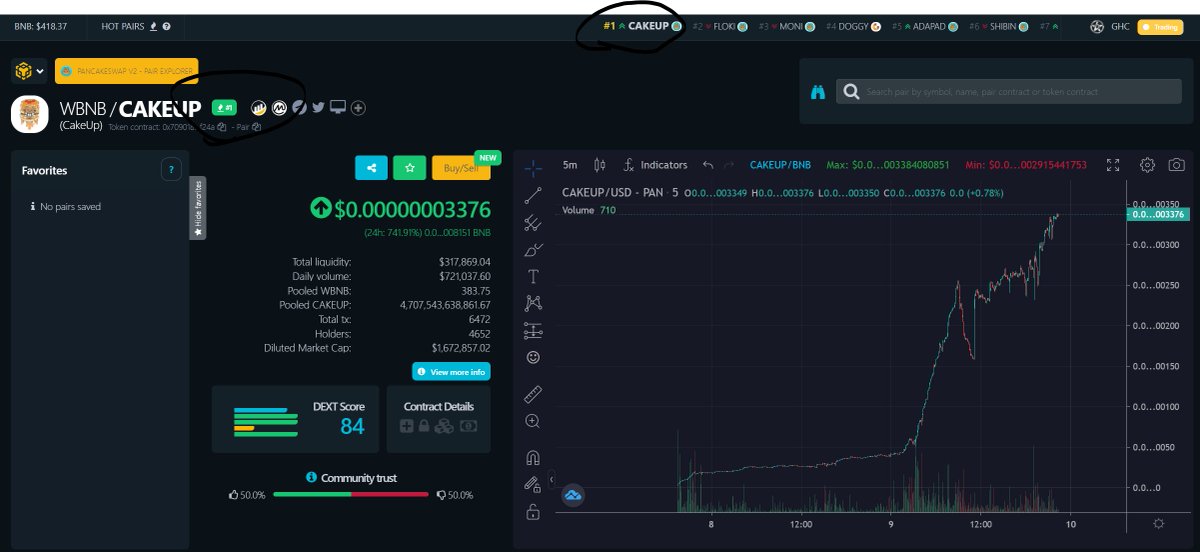This screenshot has height=552, width=1200.
Task: Add pair to favorites with star button
Action: coord(410,168)
